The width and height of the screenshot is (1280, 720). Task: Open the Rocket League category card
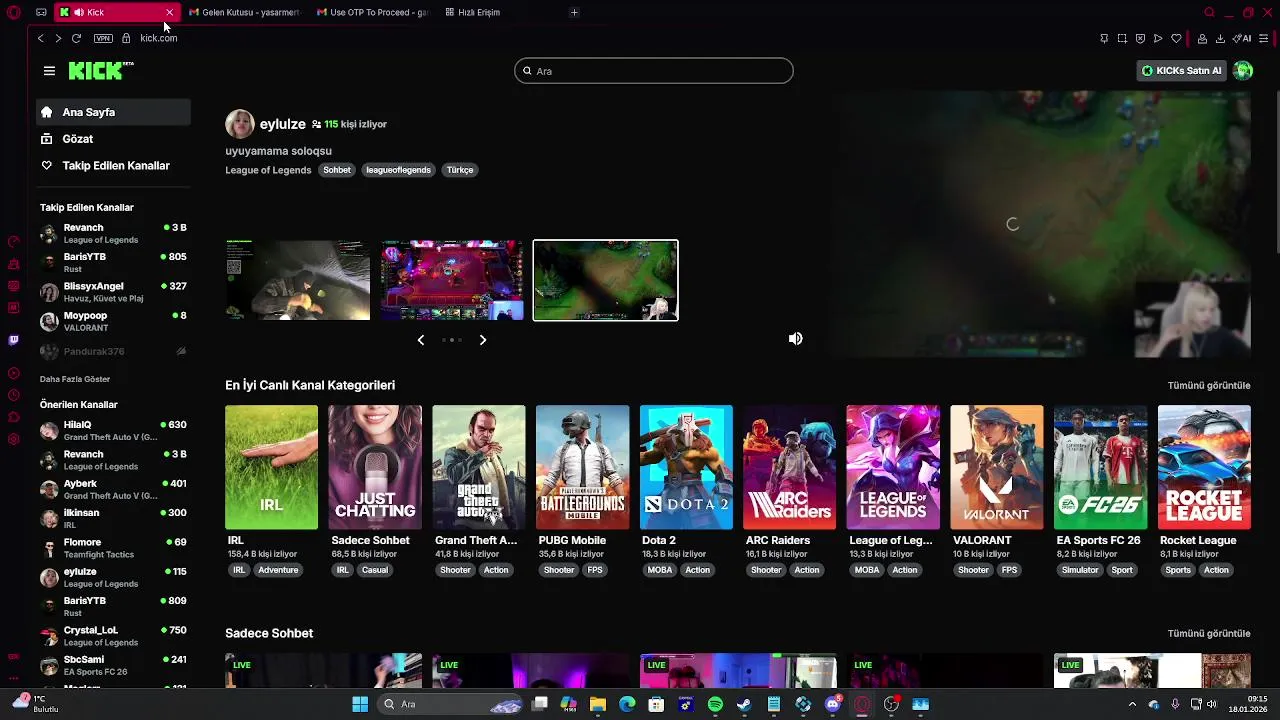point(1204,467)
